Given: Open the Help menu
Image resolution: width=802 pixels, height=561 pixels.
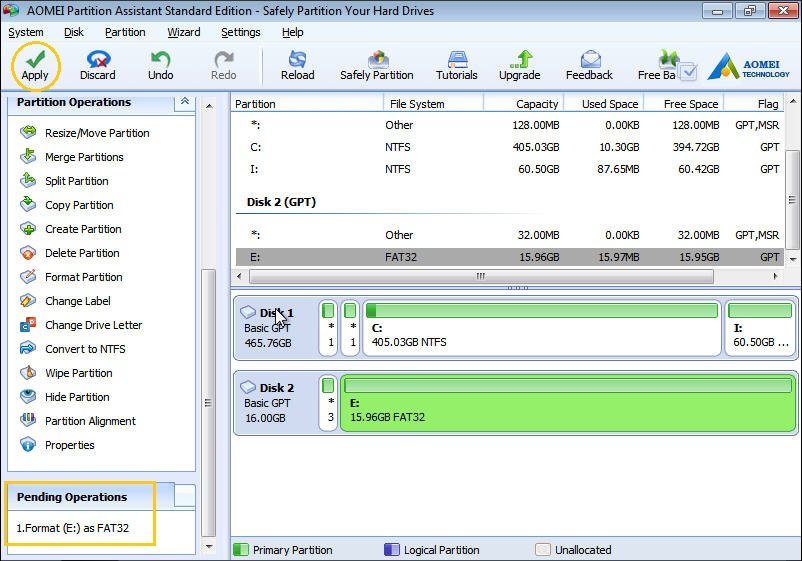Looking at the screenshot, I should (293, 32).
